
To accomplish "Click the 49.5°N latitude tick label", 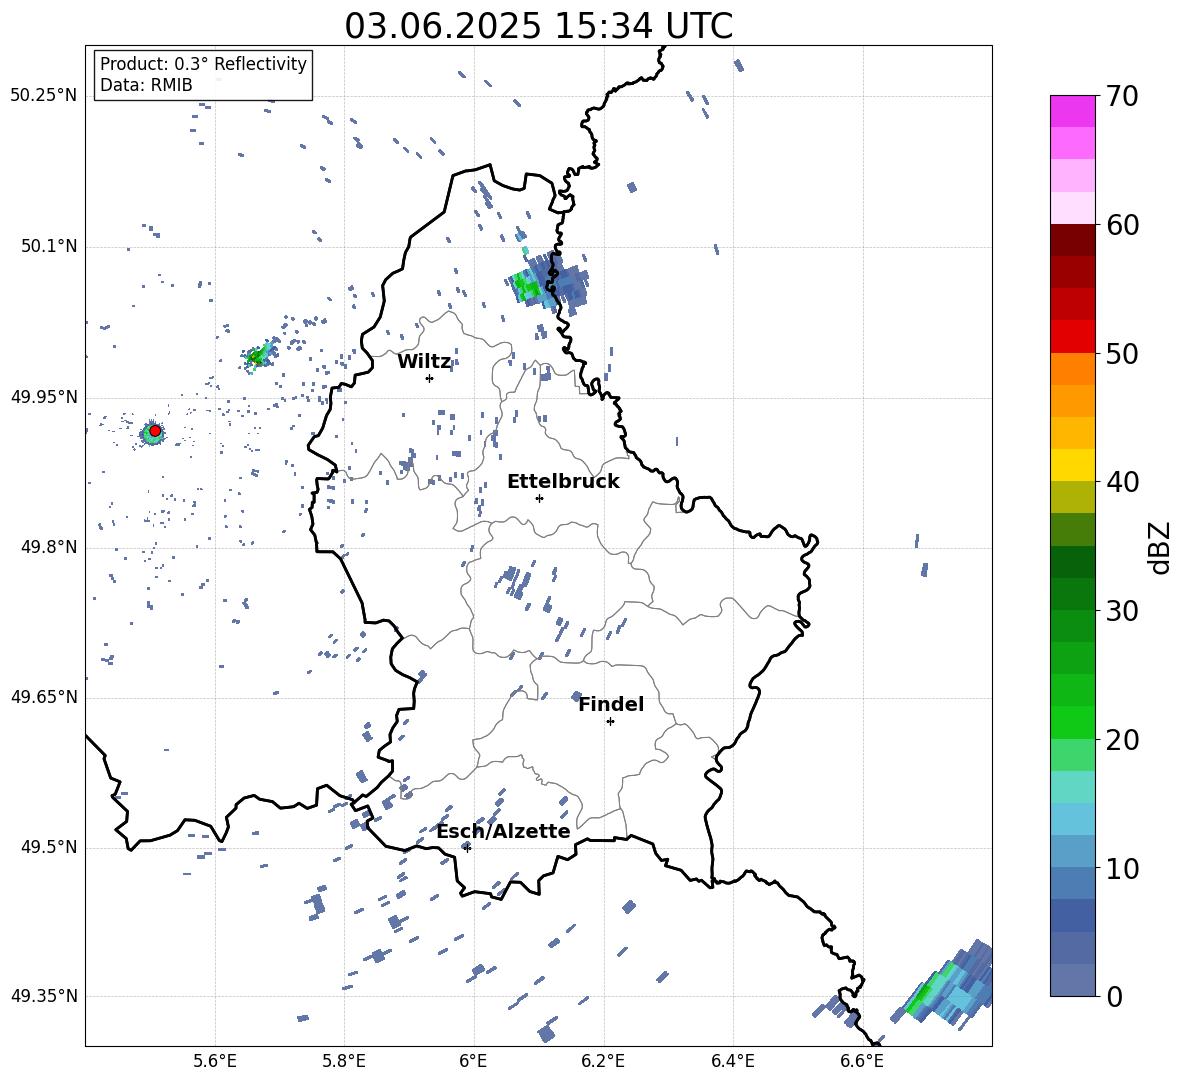I will coord(49,847).
